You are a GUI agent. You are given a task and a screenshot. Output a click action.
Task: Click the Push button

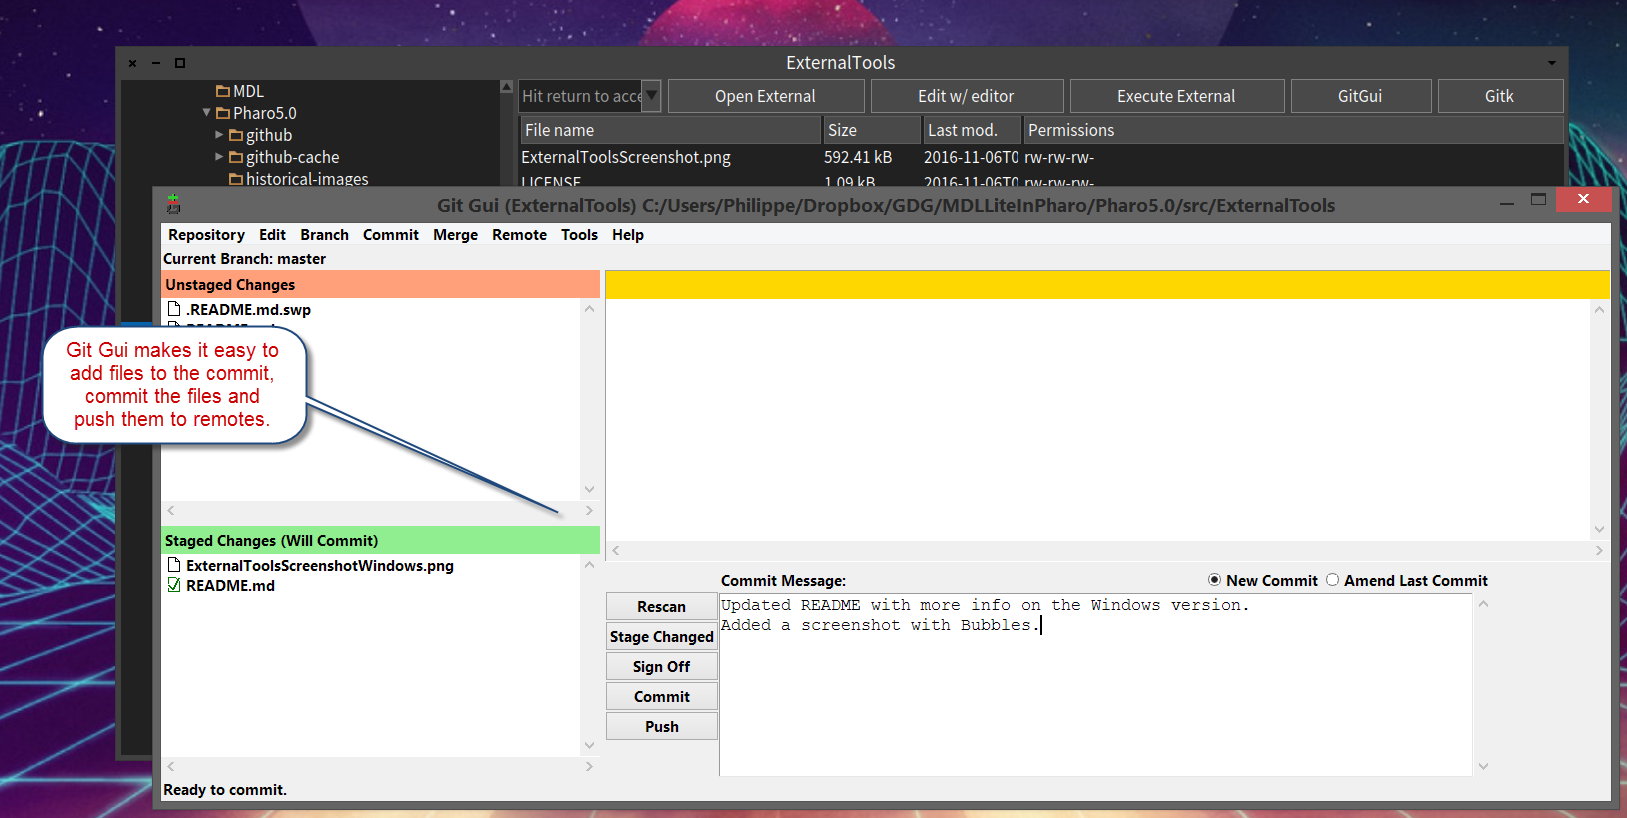point(662,726)
